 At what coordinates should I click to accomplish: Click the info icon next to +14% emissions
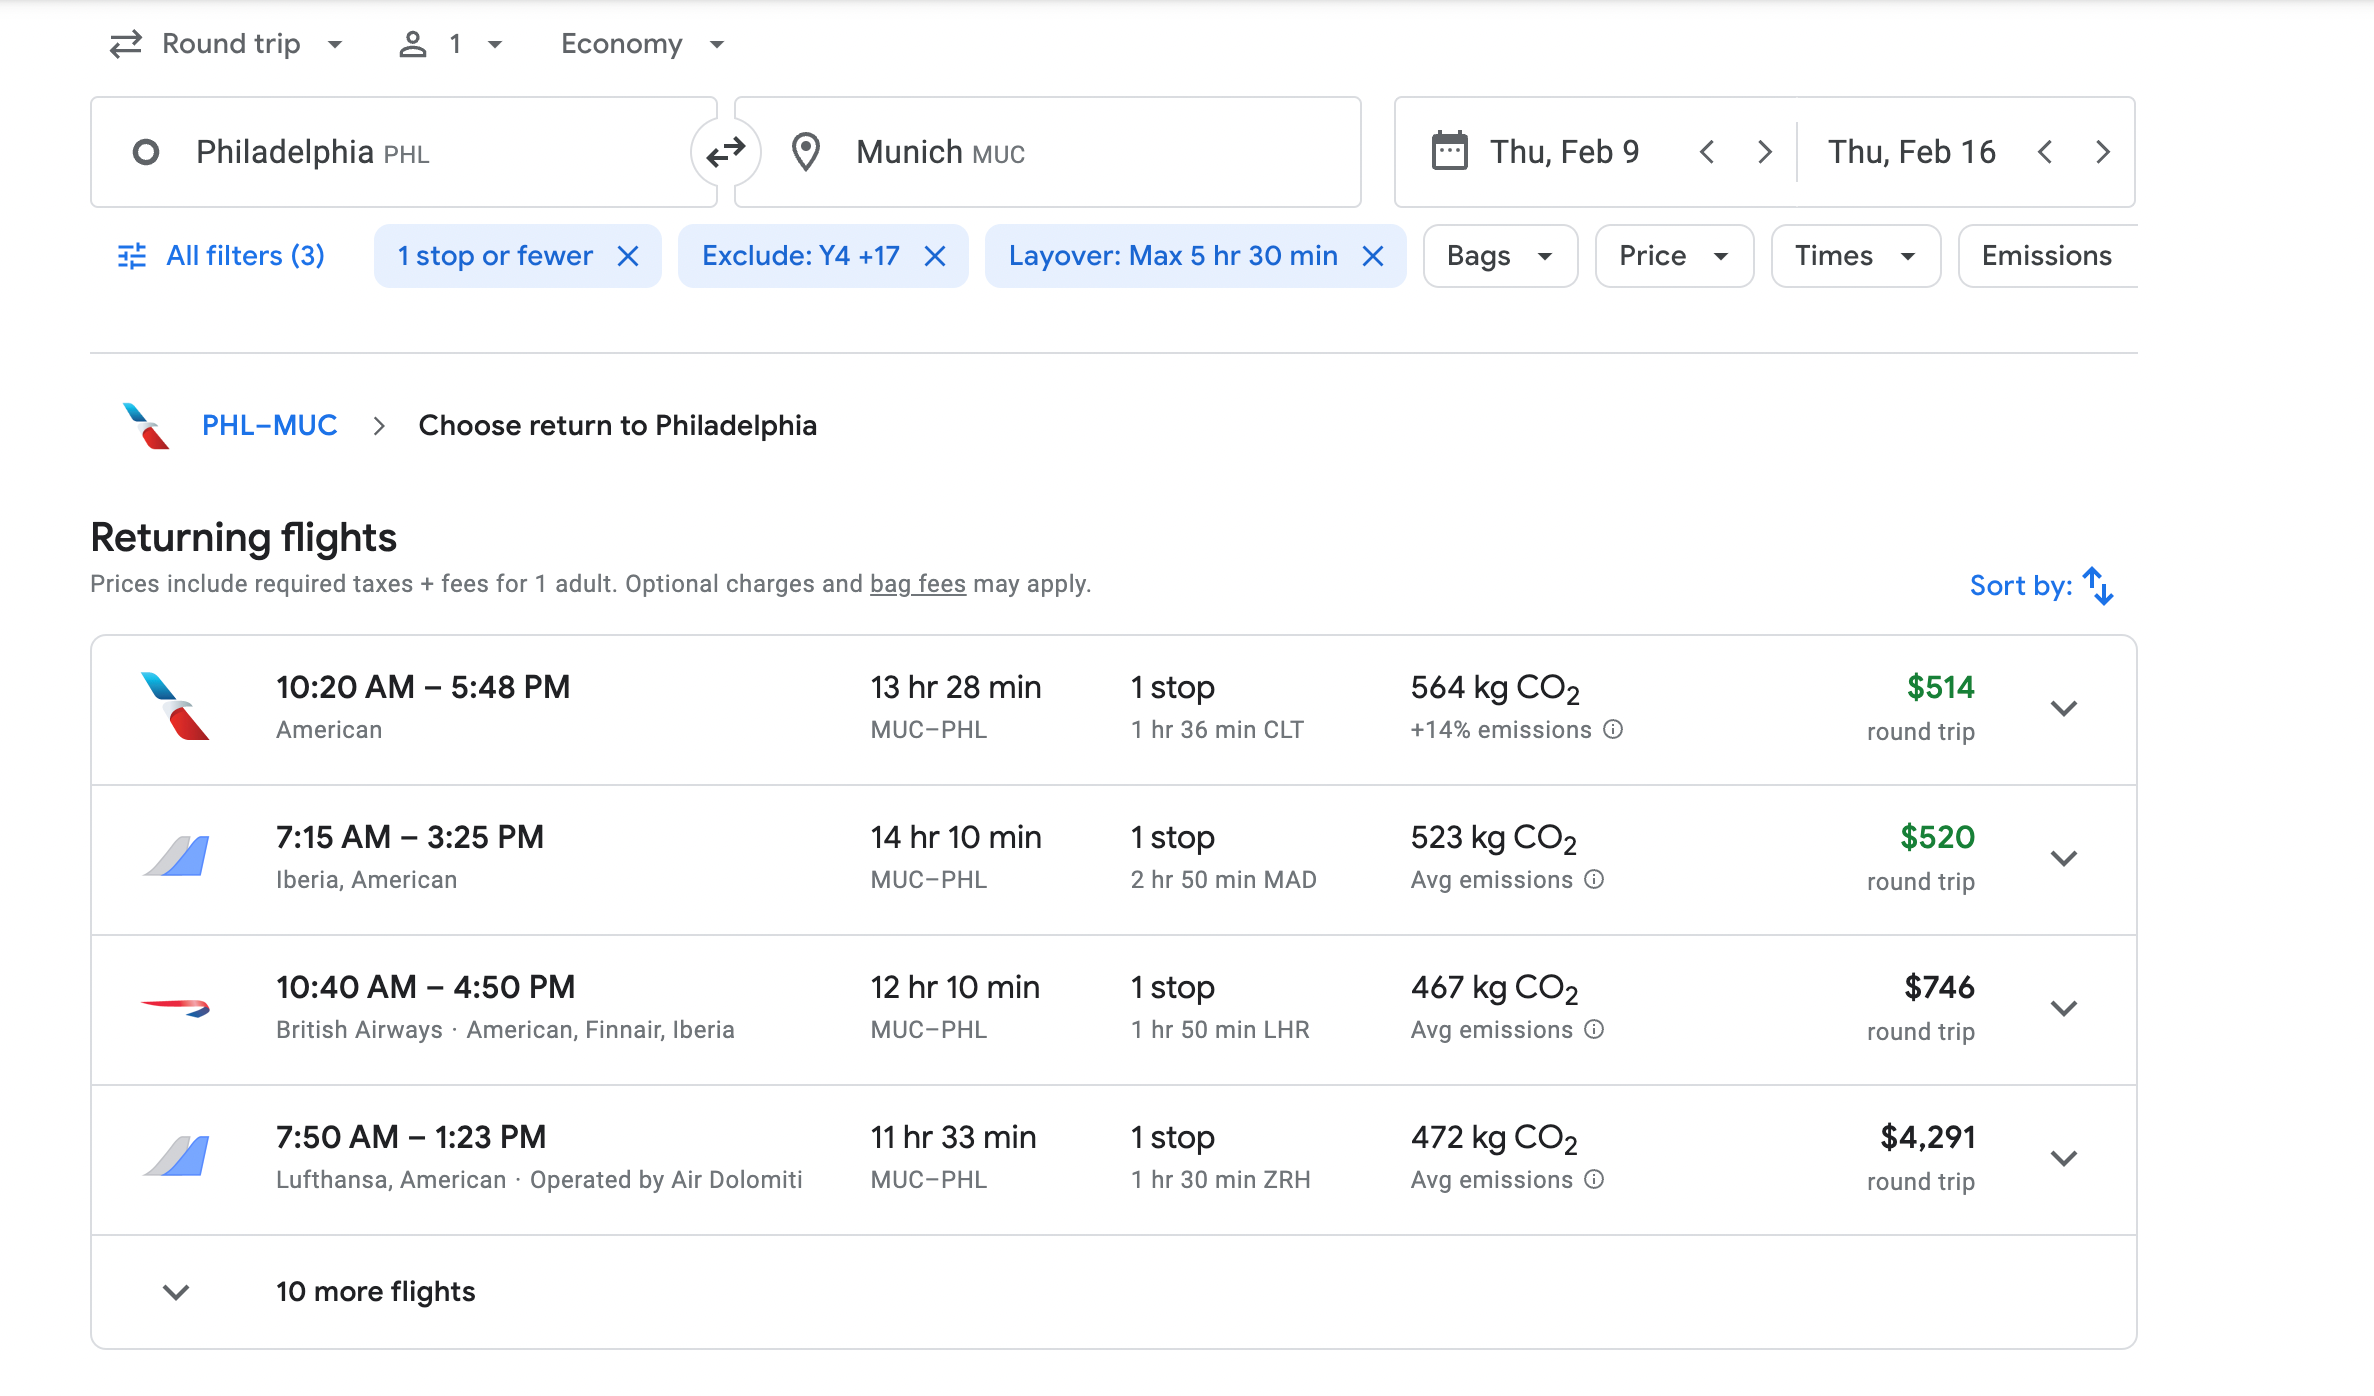pyautogui.click(x=1613, y=729)
